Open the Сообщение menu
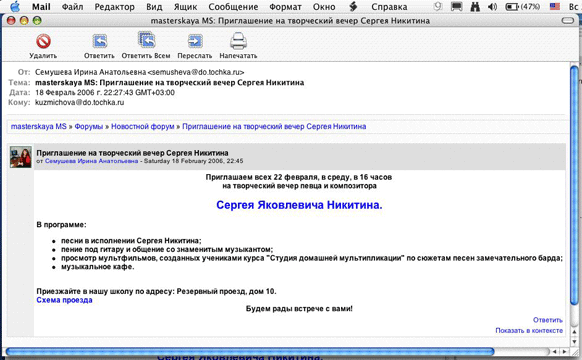This screenshot has width=582, height=360. pos(233,7)
